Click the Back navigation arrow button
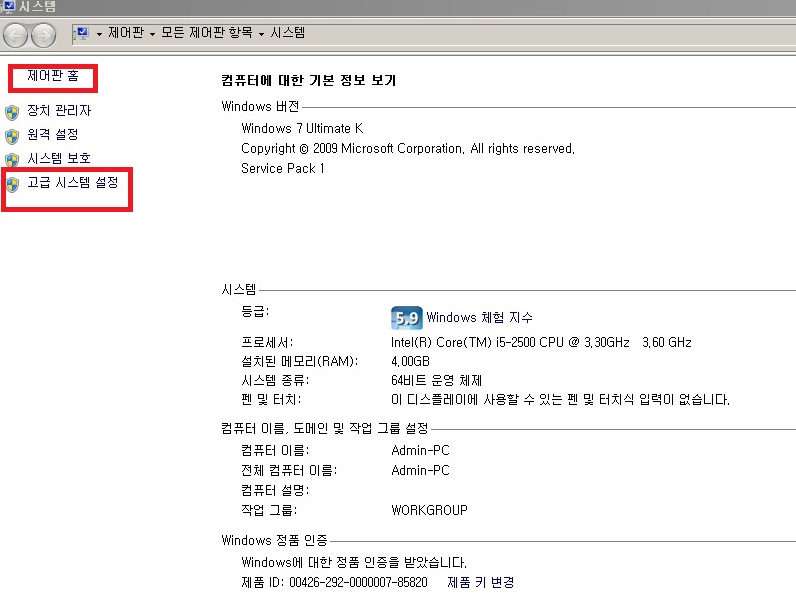Screen dimensions: 796x596 (x=15, y=36)
